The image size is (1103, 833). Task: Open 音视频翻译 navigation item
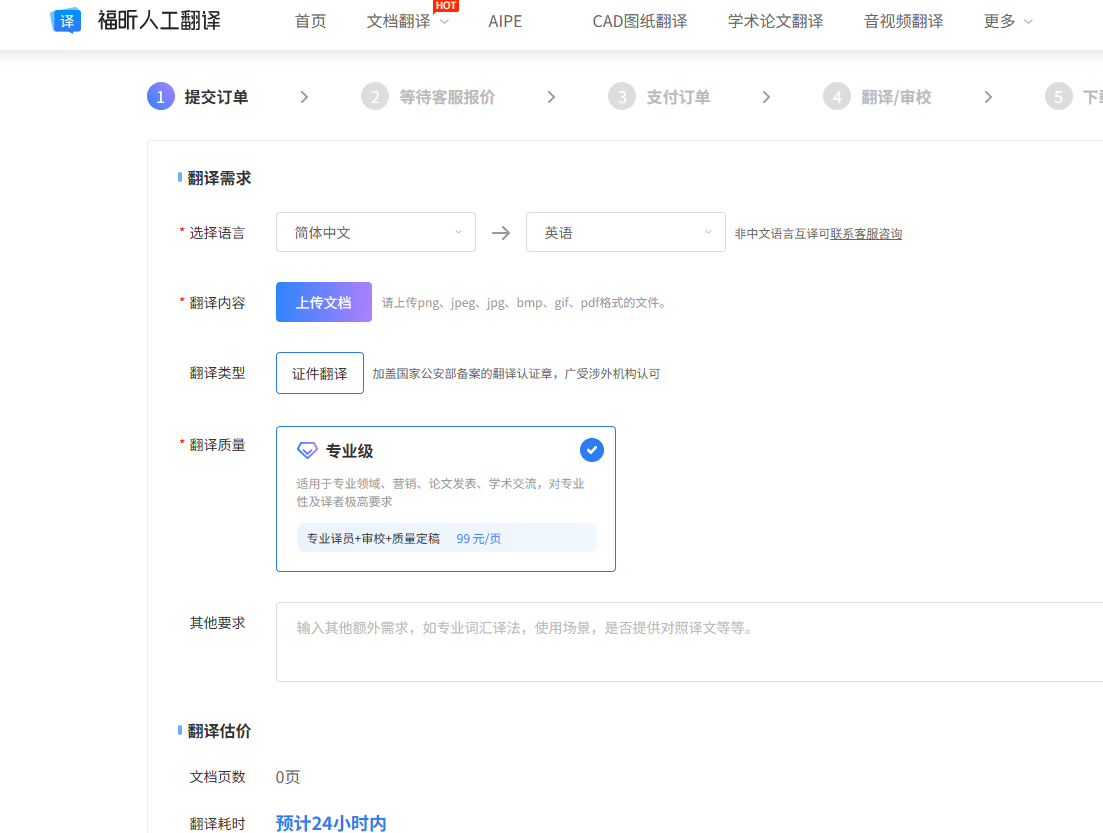[903, 21]
